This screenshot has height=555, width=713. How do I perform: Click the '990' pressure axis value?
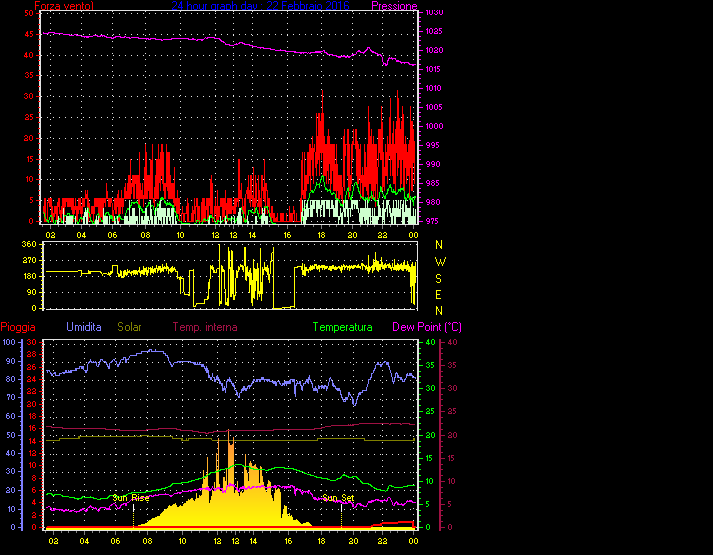(x=433, y=165)
